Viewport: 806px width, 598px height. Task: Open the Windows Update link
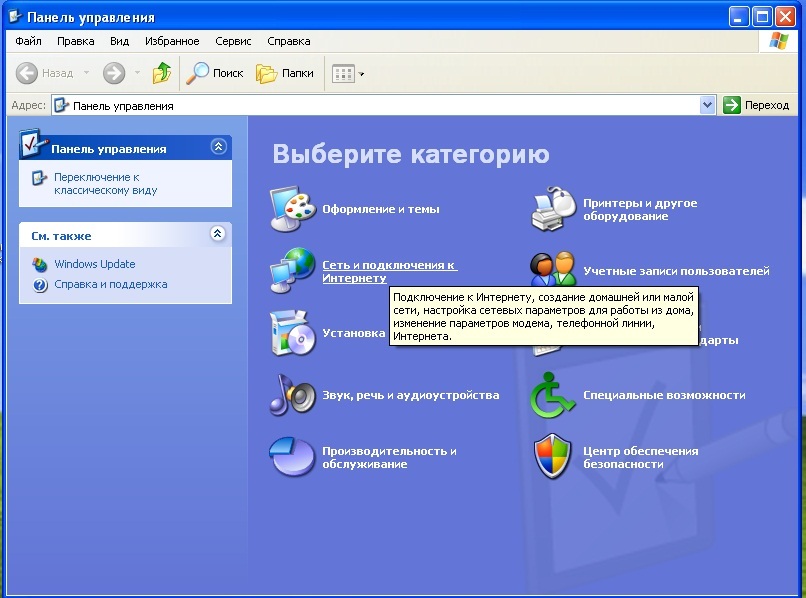(95, 264)
